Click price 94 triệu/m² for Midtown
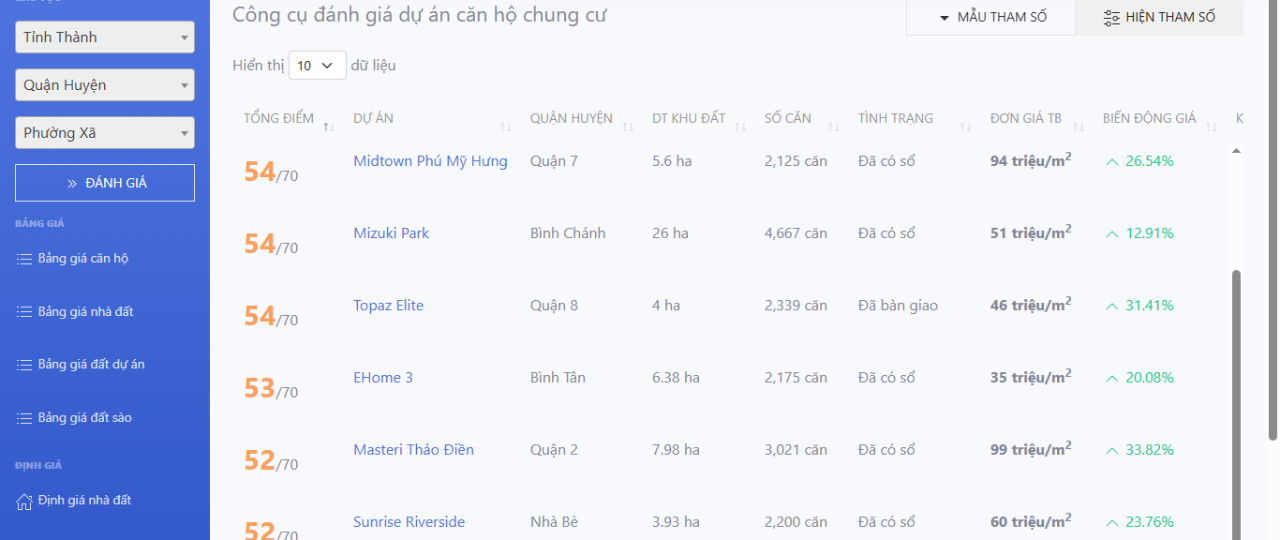The height and width of the screenshot is (540, 1280). (x=1031, y=160)
